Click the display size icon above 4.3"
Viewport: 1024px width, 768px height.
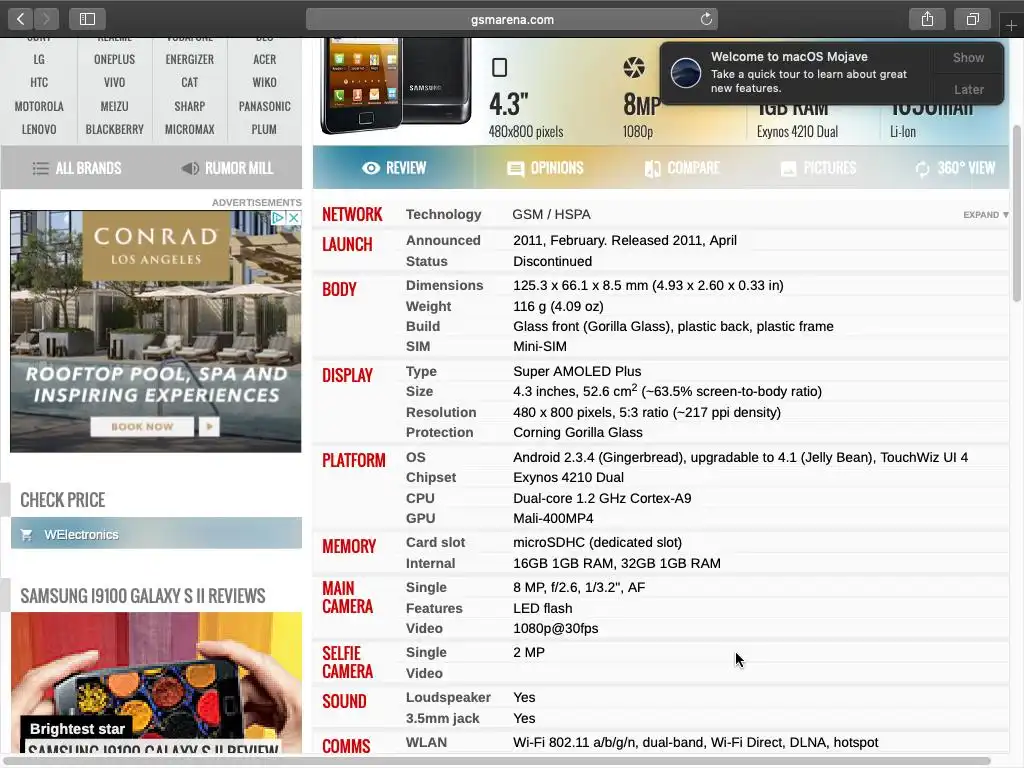pyautogui.click(x=500, y=67)
